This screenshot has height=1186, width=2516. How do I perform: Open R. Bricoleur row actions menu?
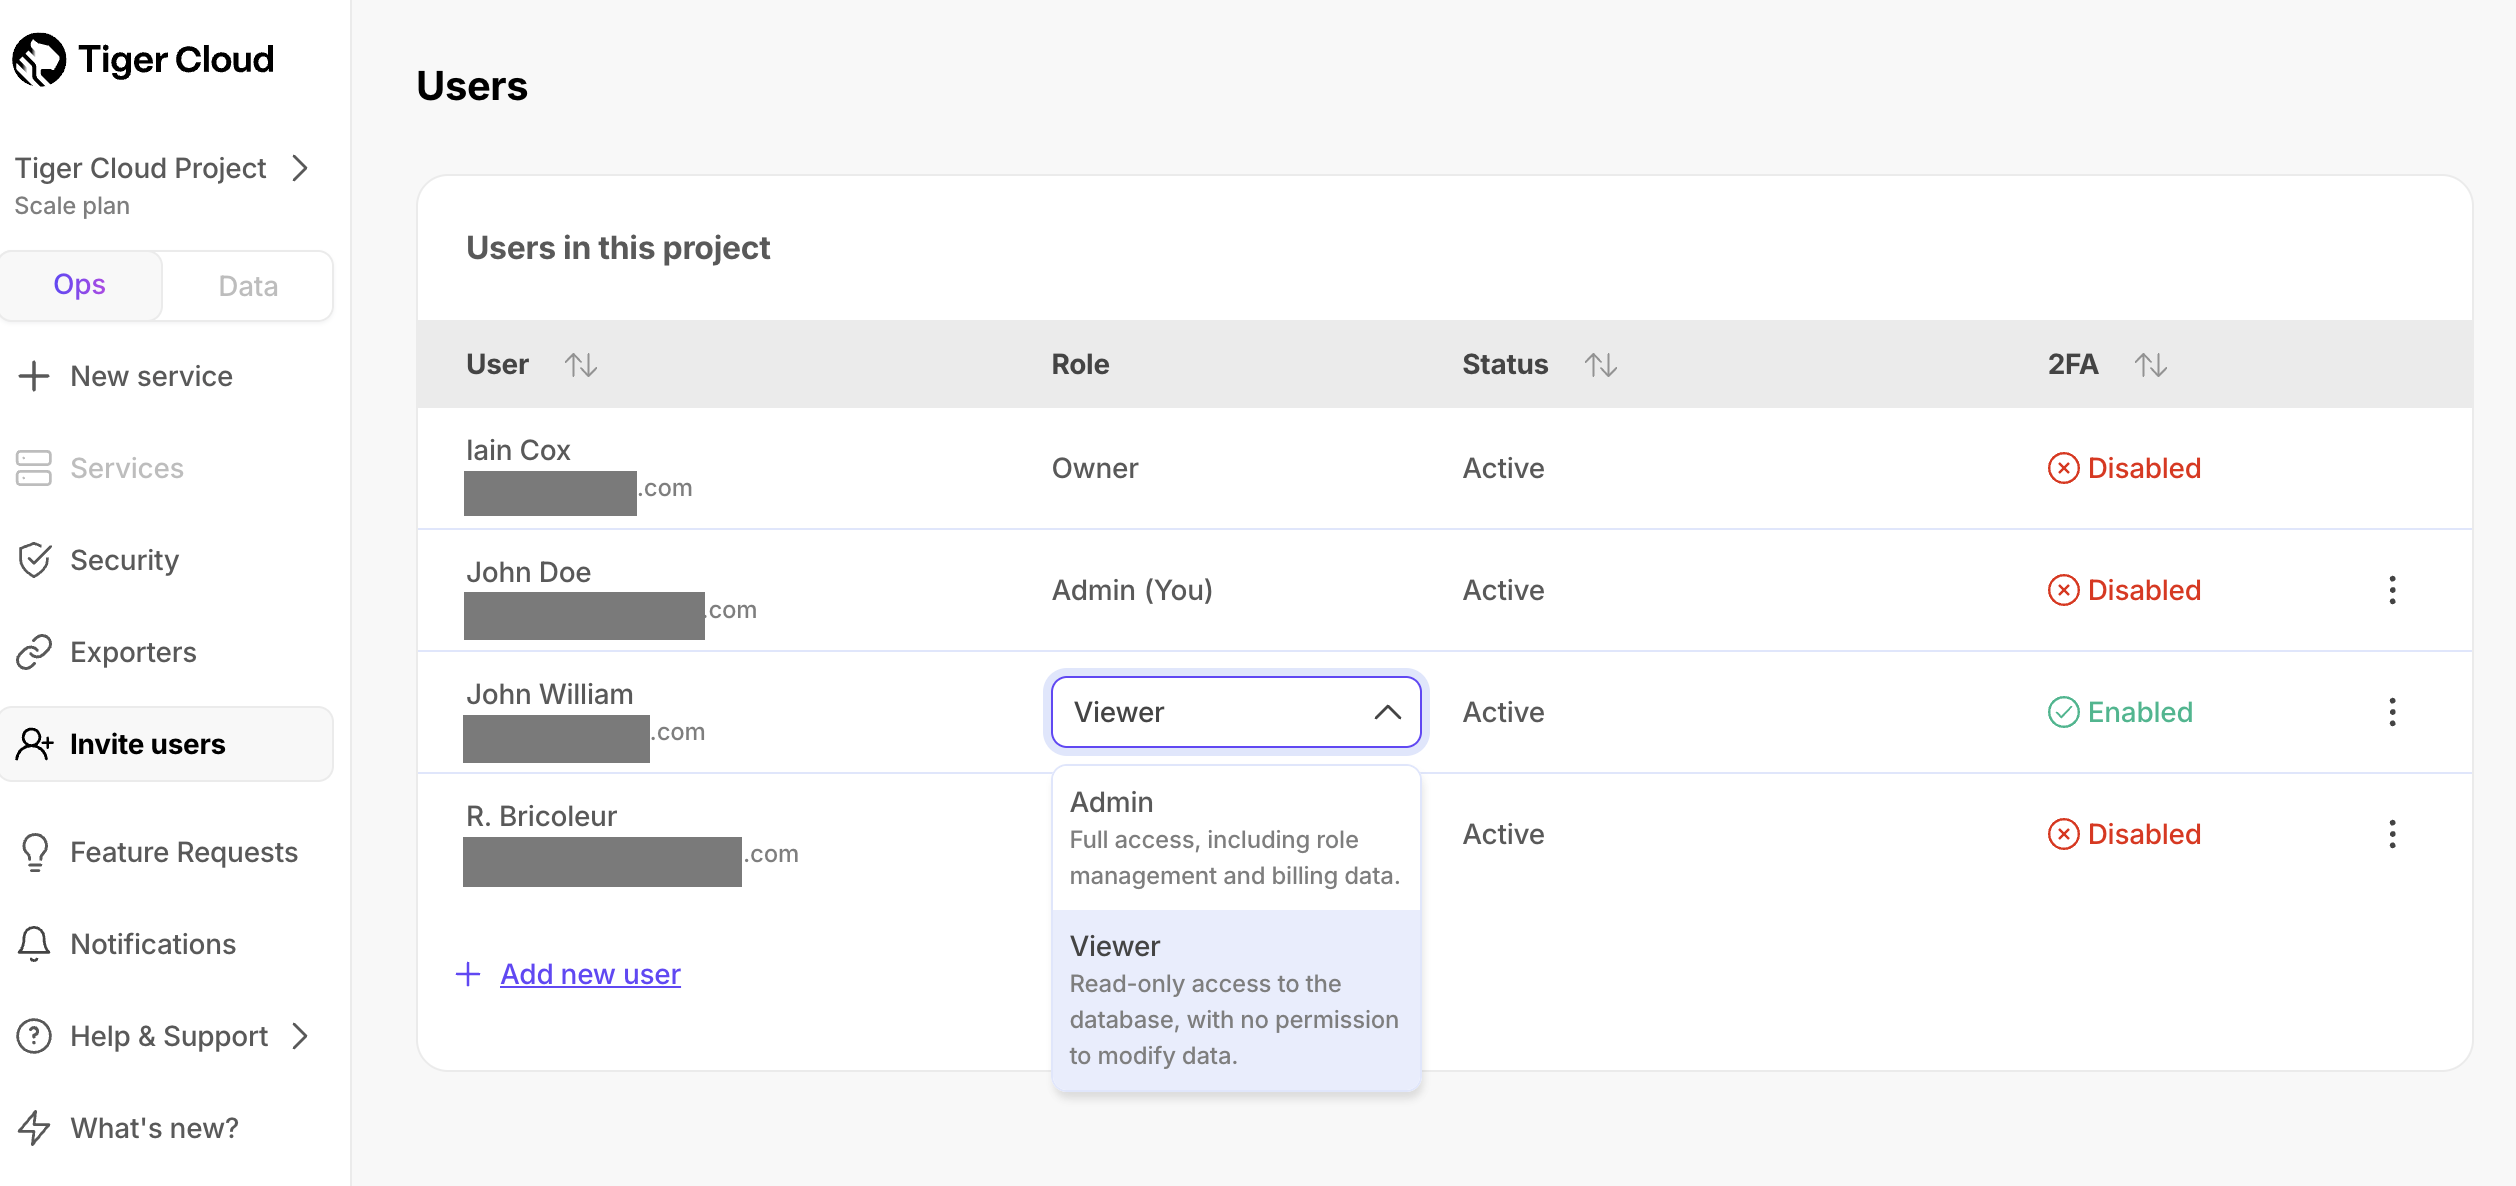[x=2393, y=834]
